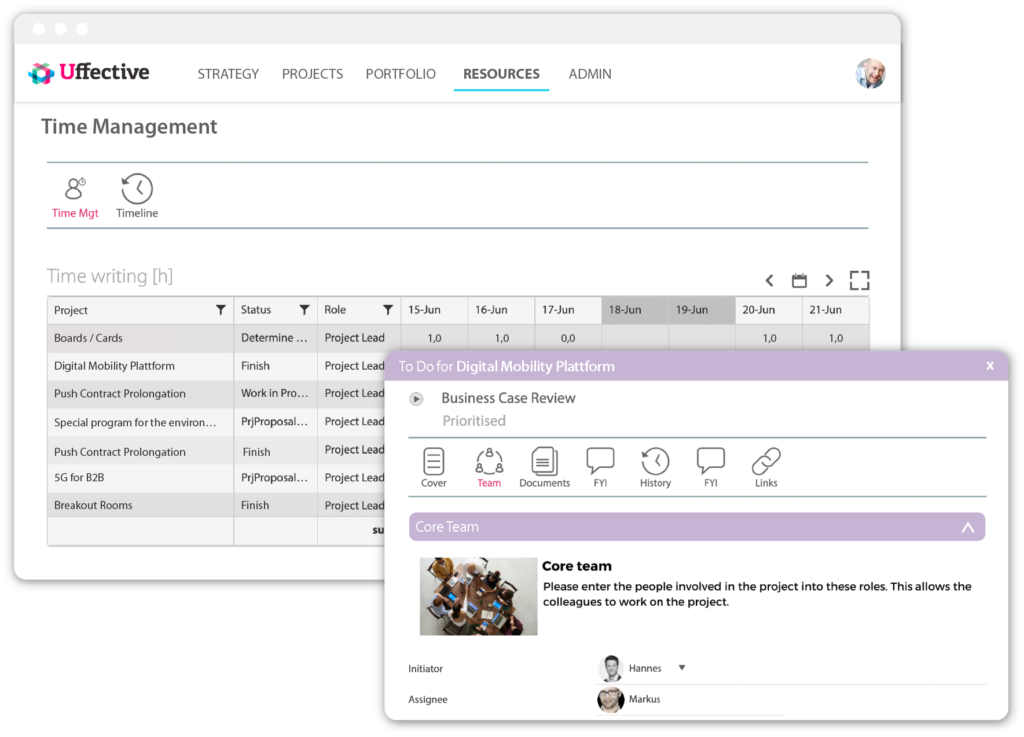Screen dimensions: 1024x737
Task: Click the Business Case Review title
Action: [x=508, y=398]
